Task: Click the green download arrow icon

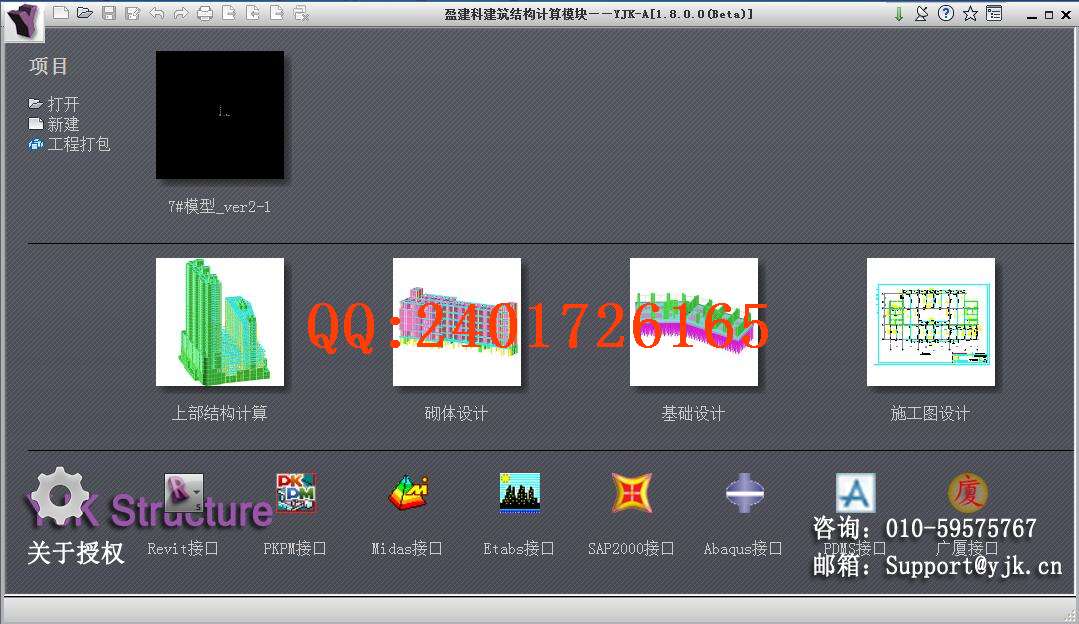Action: [x=899, y=14]
